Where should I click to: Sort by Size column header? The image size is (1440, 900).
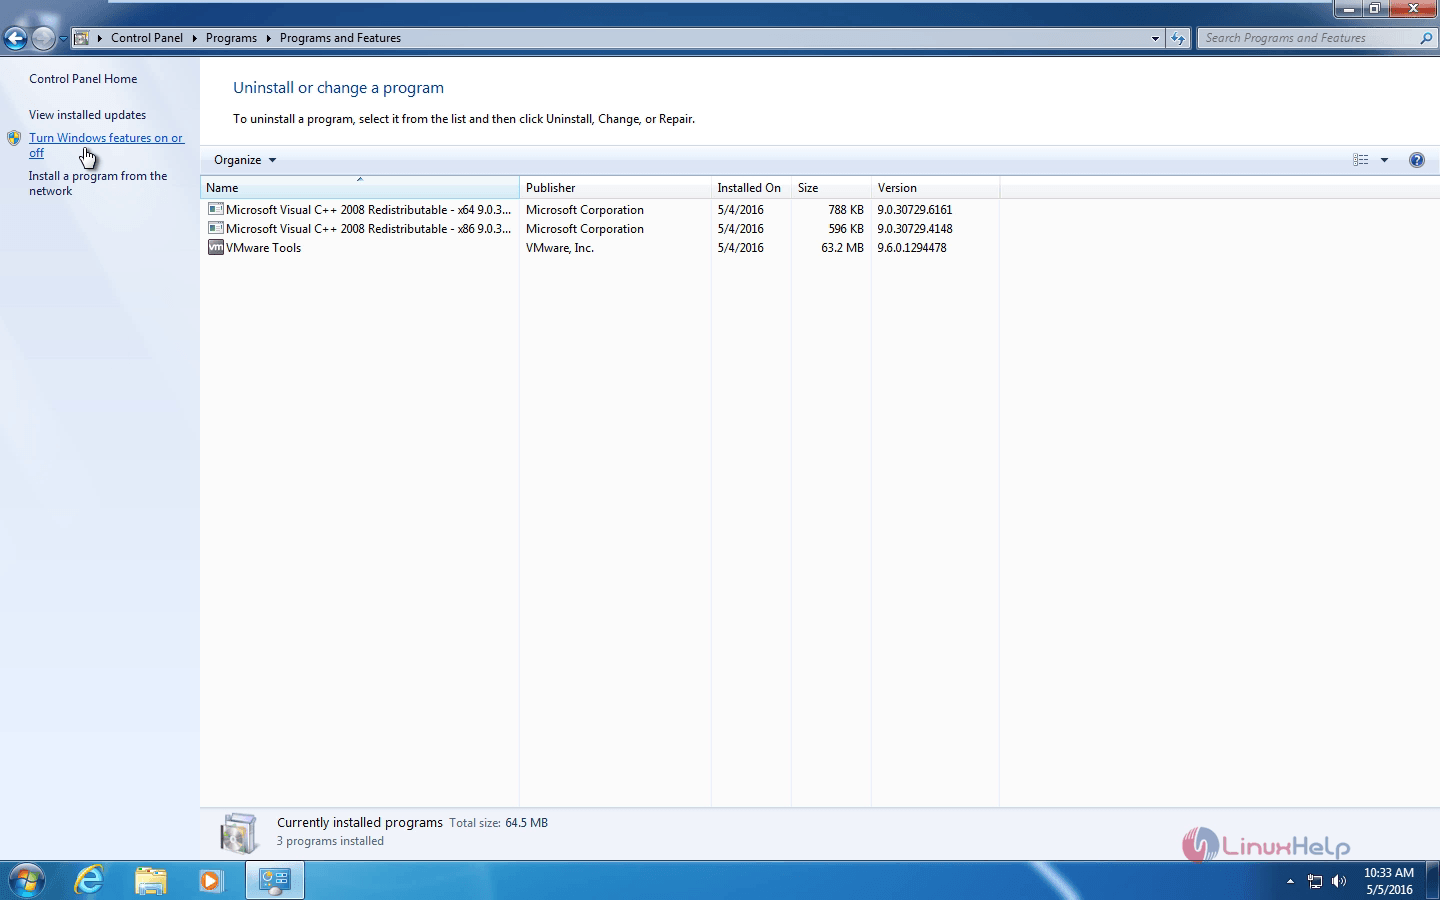(831, 188)
